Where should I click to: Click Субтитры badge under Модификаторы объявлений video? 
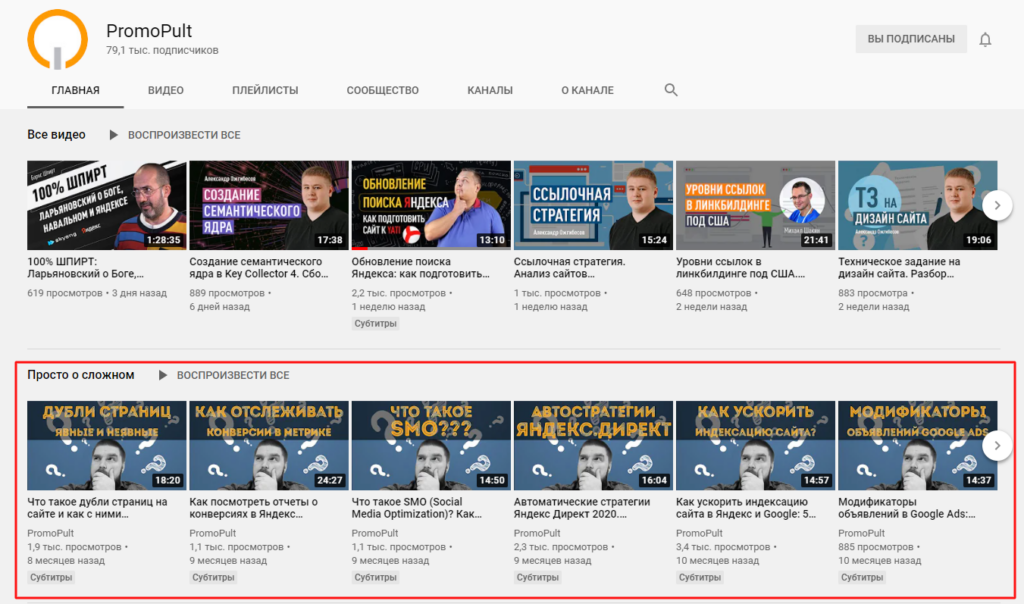pyautogui.click(x=862, y=577)
